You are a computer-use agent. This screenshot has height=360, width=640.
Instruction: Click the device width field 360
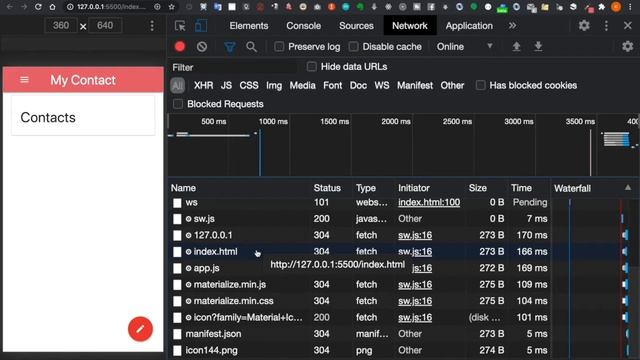click(61, 26)
